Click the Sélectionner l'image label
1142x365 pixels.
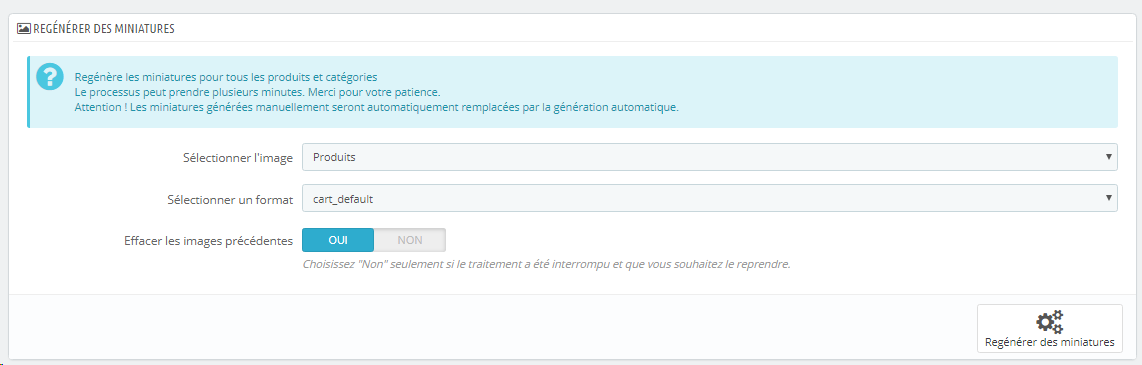pos(238,157)
